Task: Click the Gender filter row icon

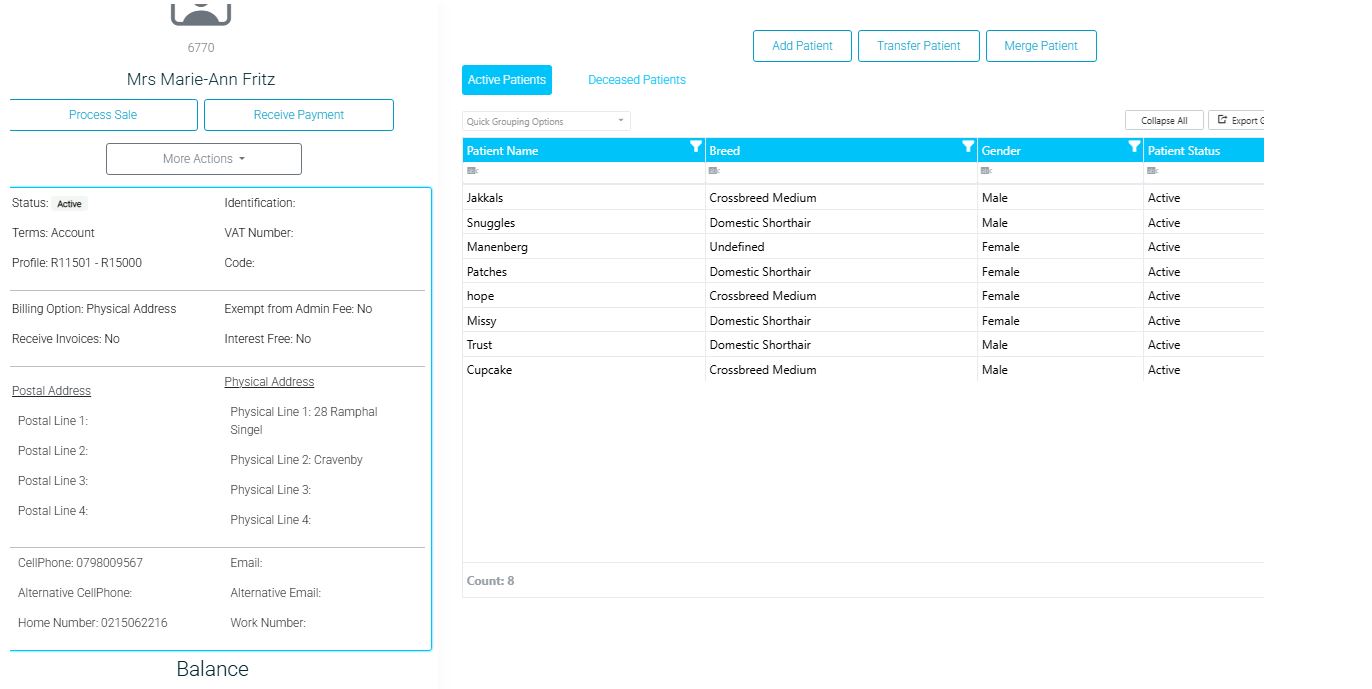Action: click(988, 172)
